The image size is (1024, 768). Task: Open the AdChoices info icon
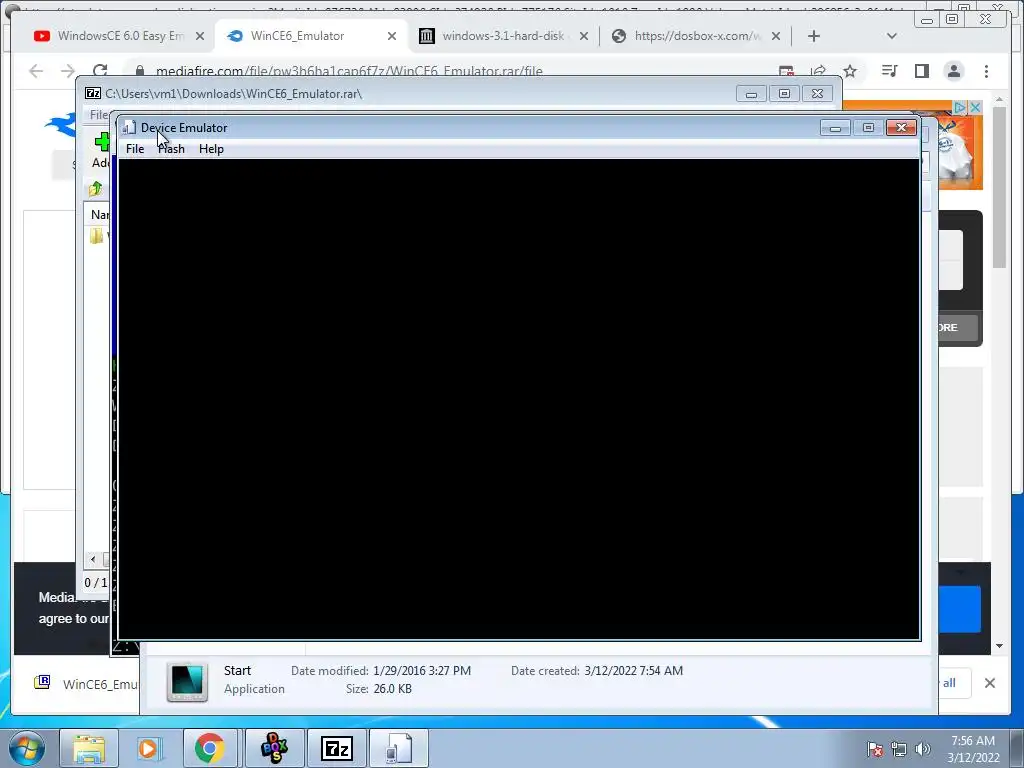(x=959, y=107)
